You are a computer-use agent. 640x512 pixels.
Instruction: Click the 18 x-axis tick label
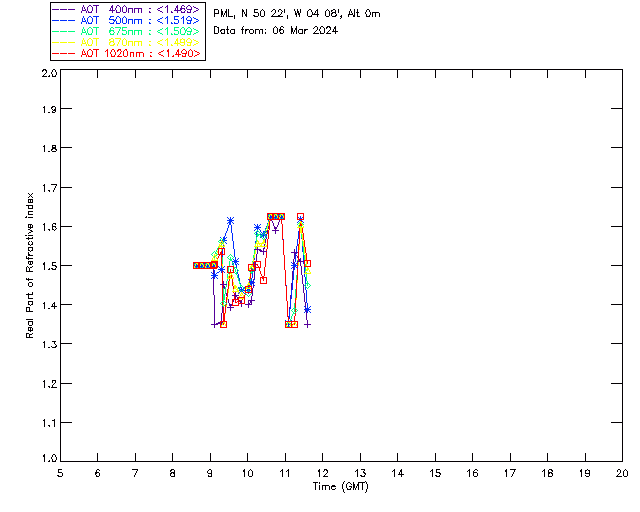(x=547, y=473)
